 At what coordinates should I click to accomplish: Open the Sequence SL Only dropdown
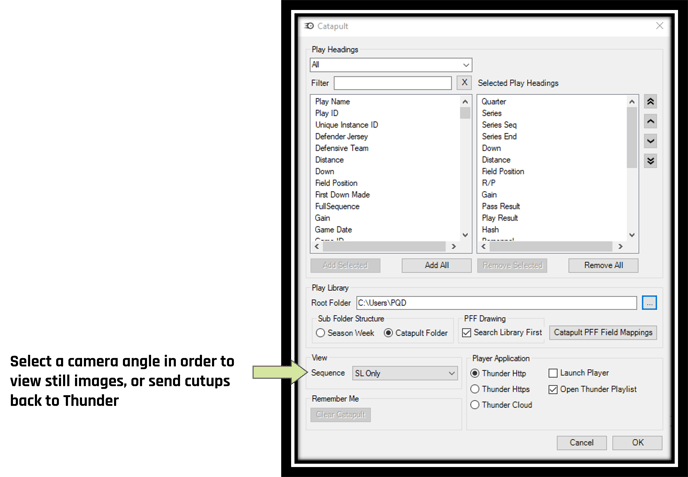[405, 373]
